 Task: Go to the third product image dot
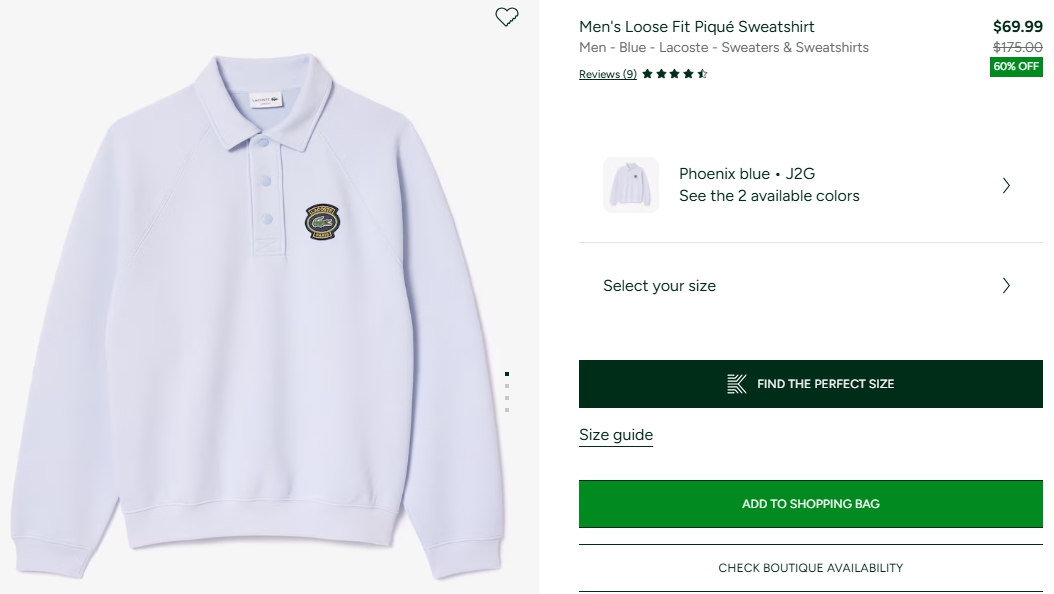point(507,397)
